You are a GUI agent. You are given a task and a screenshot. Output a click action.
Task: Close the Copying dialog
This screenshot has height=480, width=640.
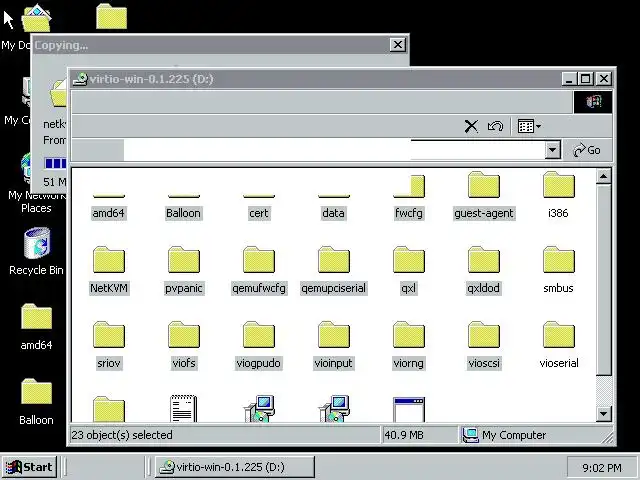click(x=397, y=44)
